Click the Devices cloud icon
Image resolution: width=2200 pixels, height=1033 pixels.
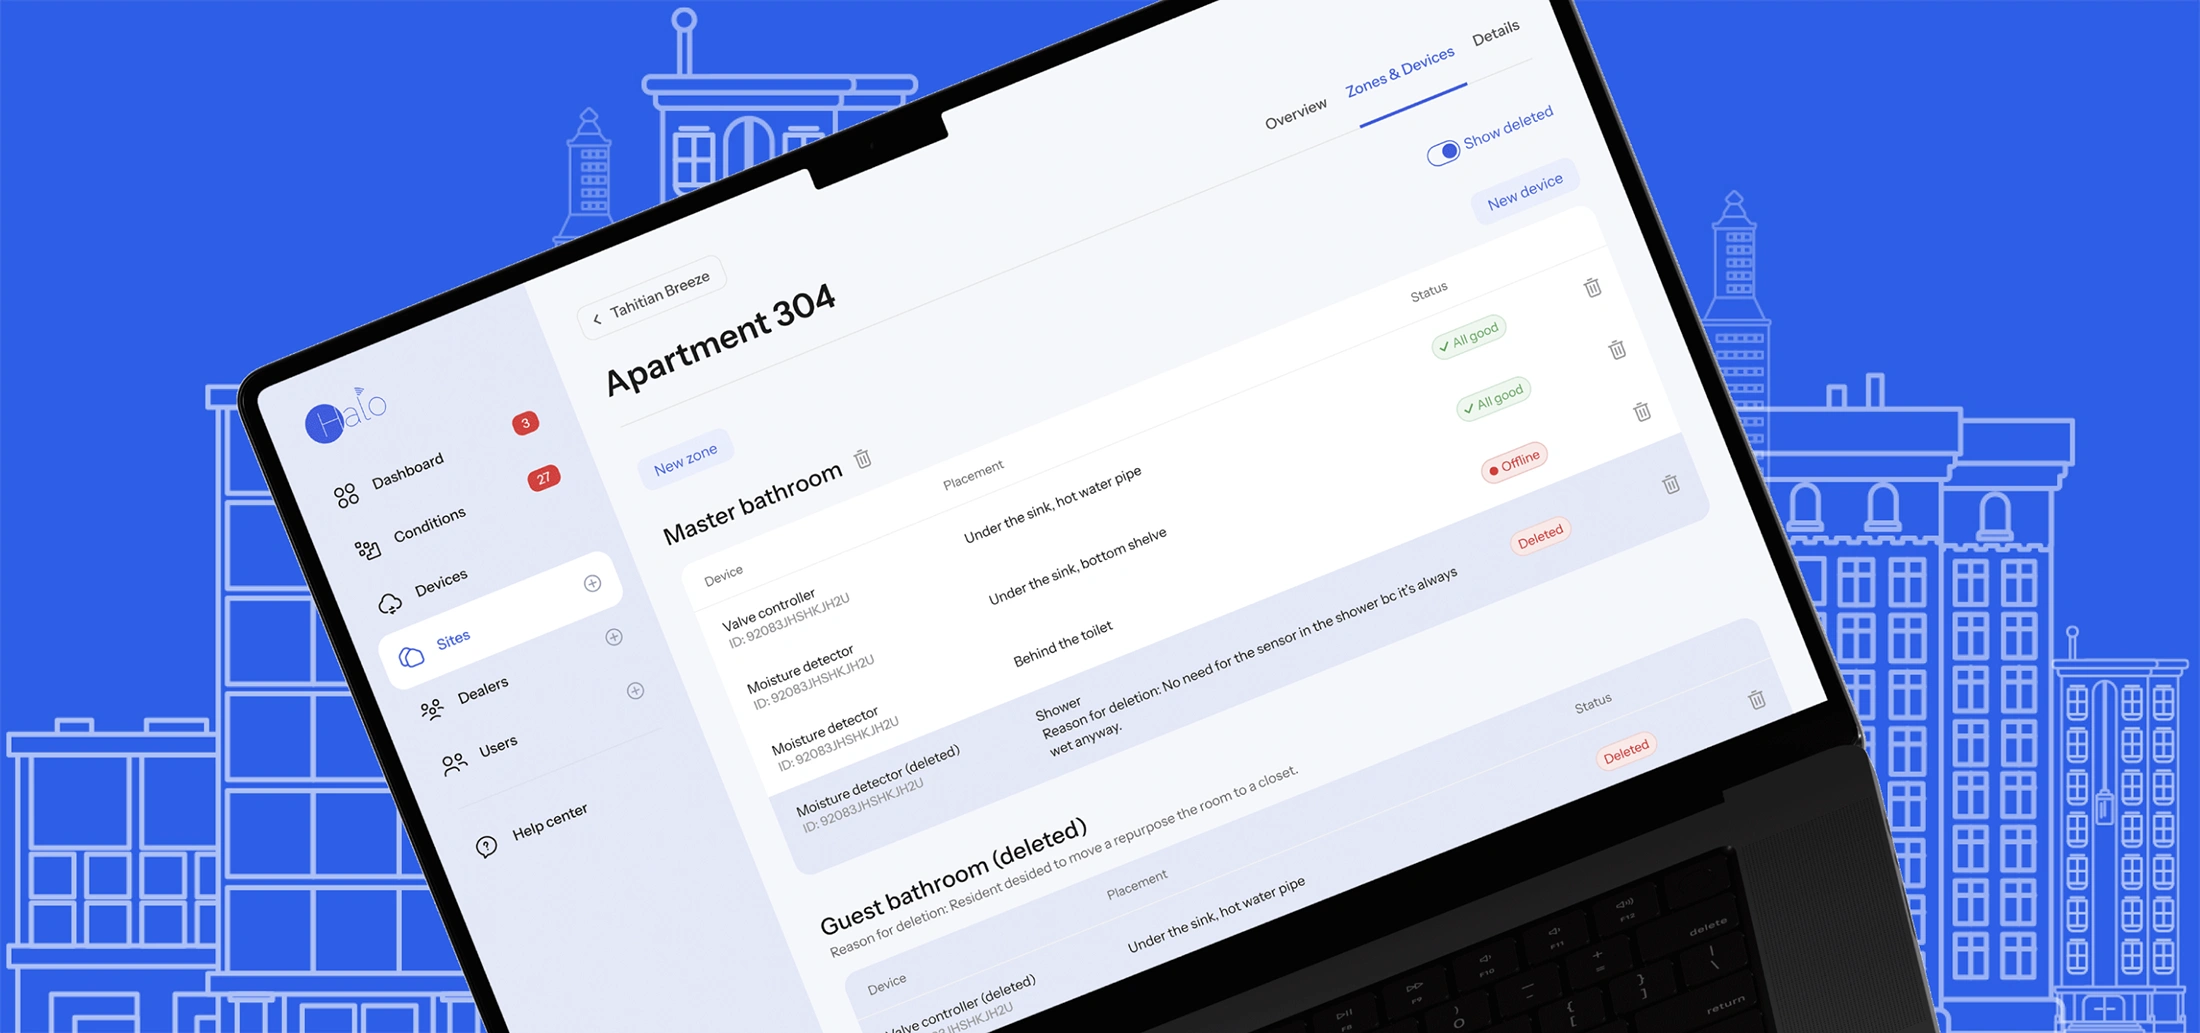[x=391, y=602]
